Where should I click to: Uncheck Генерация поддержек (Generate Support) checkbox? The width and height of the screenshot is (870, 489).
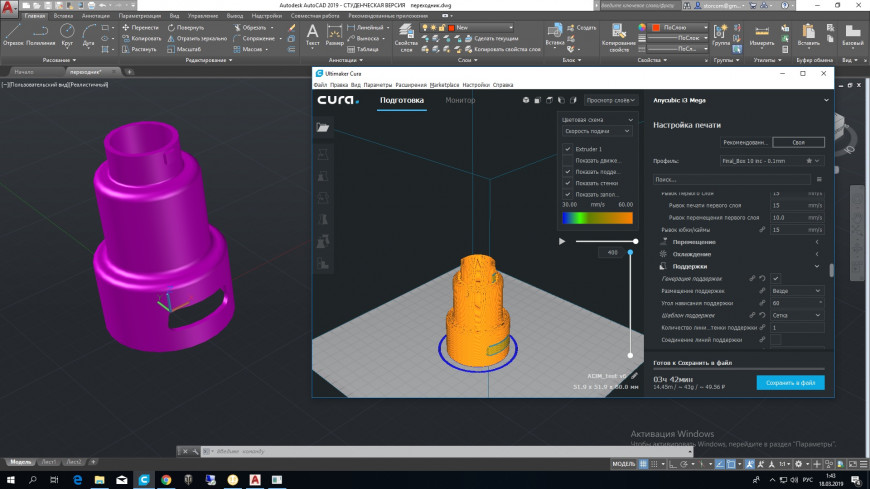point(776,278)
